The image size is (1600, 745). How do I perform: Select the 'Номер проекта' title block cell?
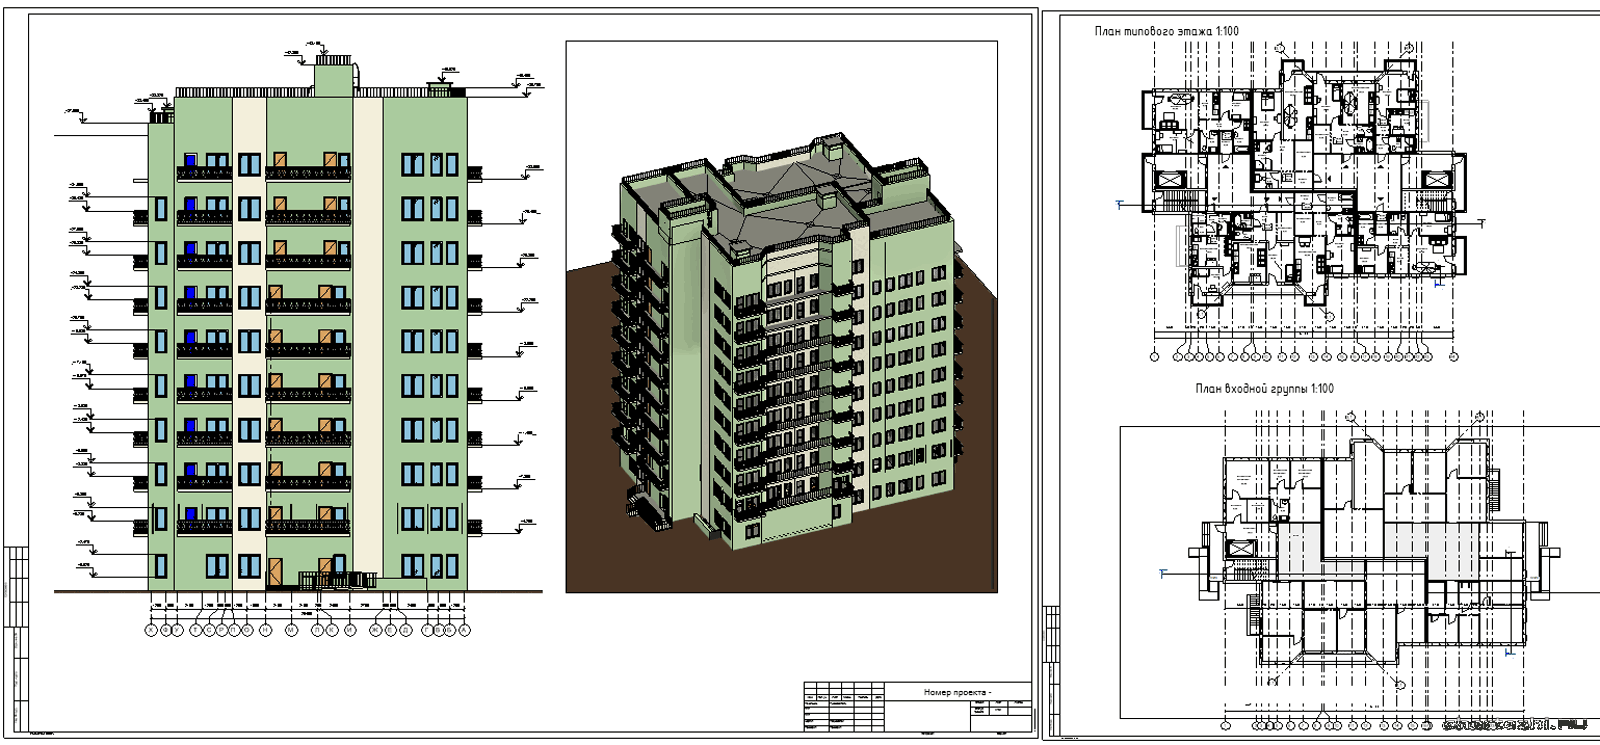tap(956, 692)
